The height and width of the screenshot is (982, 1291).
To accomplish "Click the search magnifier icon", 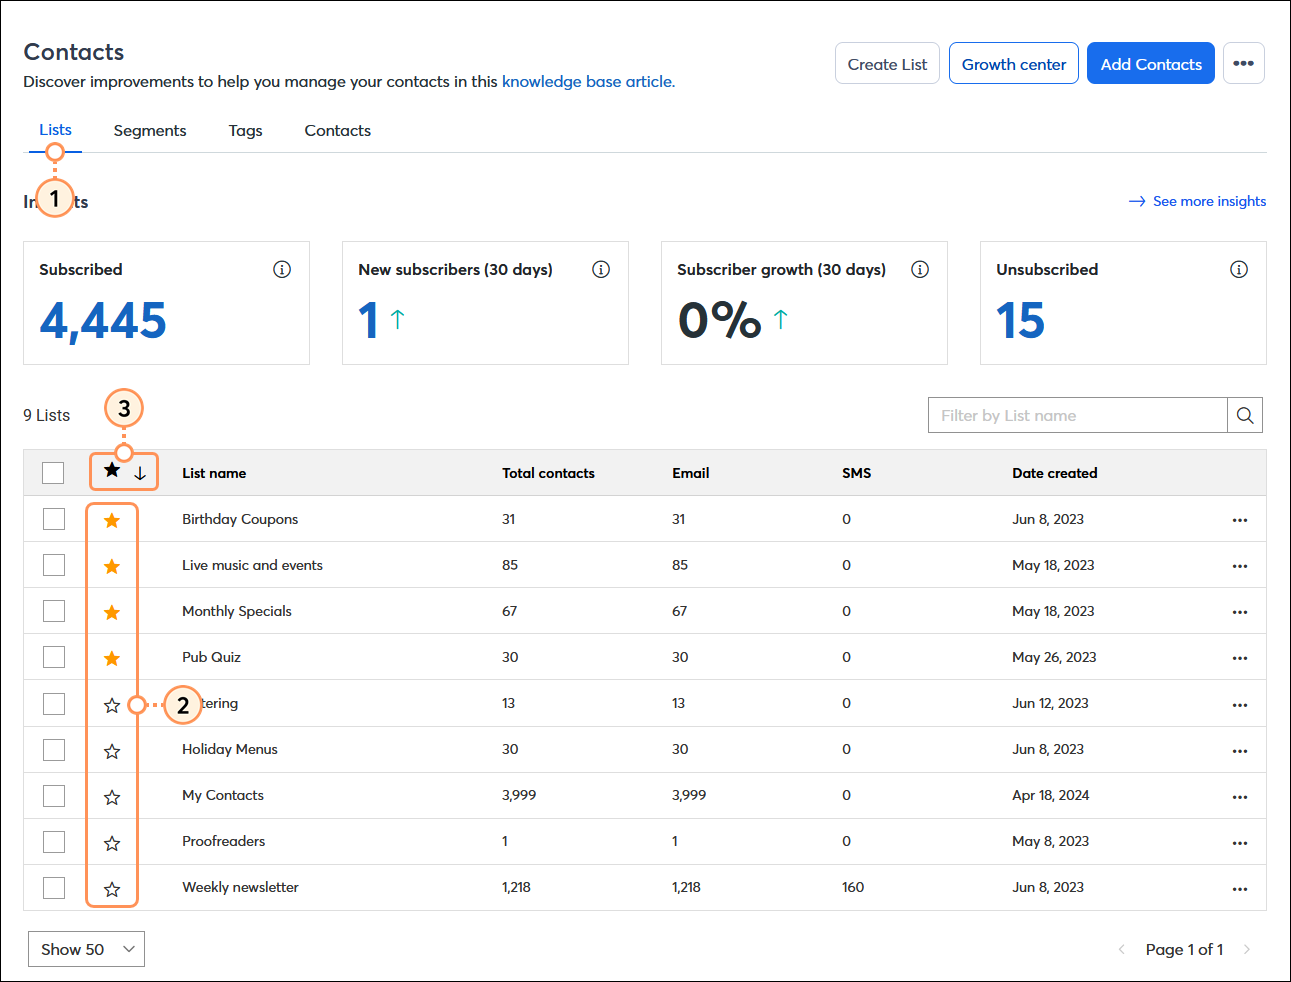I will pyautogui.click(x=1245, y=415).
